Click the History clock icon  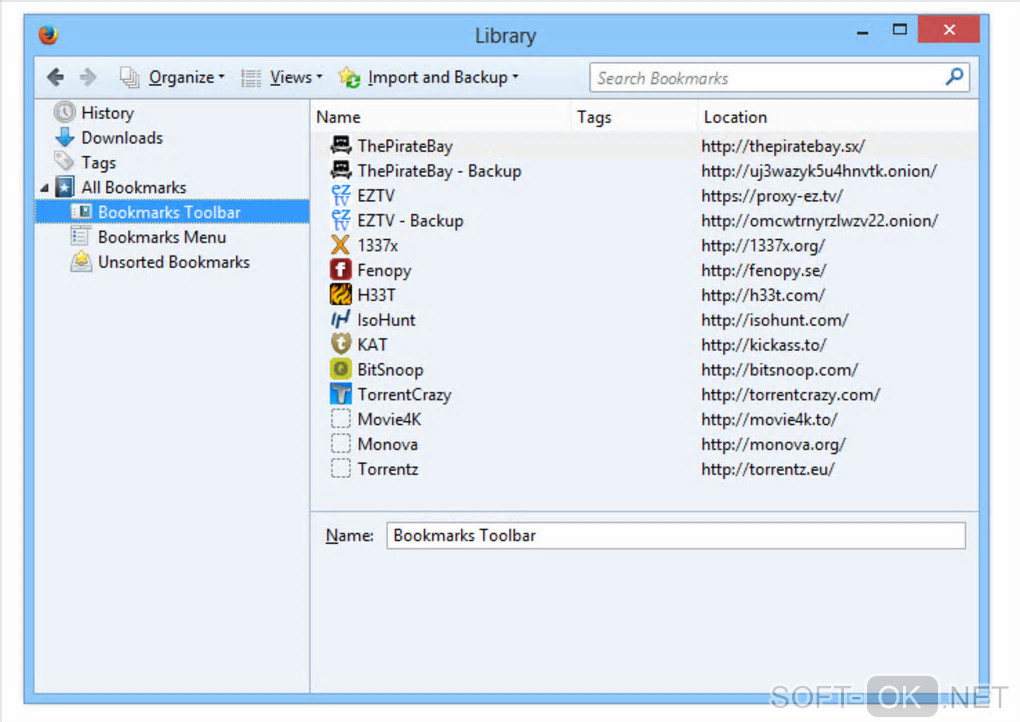coord(64,113)
